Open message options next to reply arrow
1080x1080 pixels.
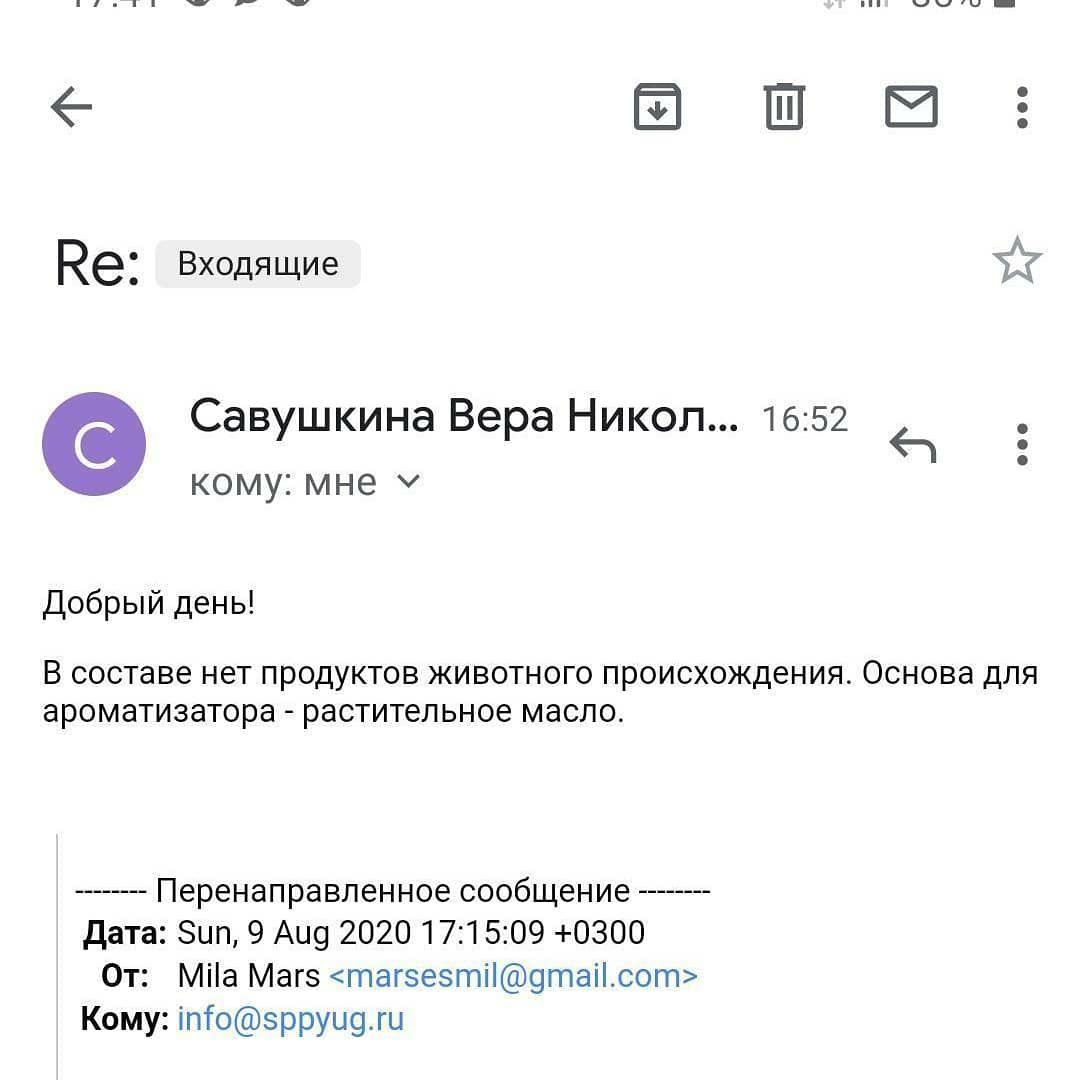click(1021, 444)
